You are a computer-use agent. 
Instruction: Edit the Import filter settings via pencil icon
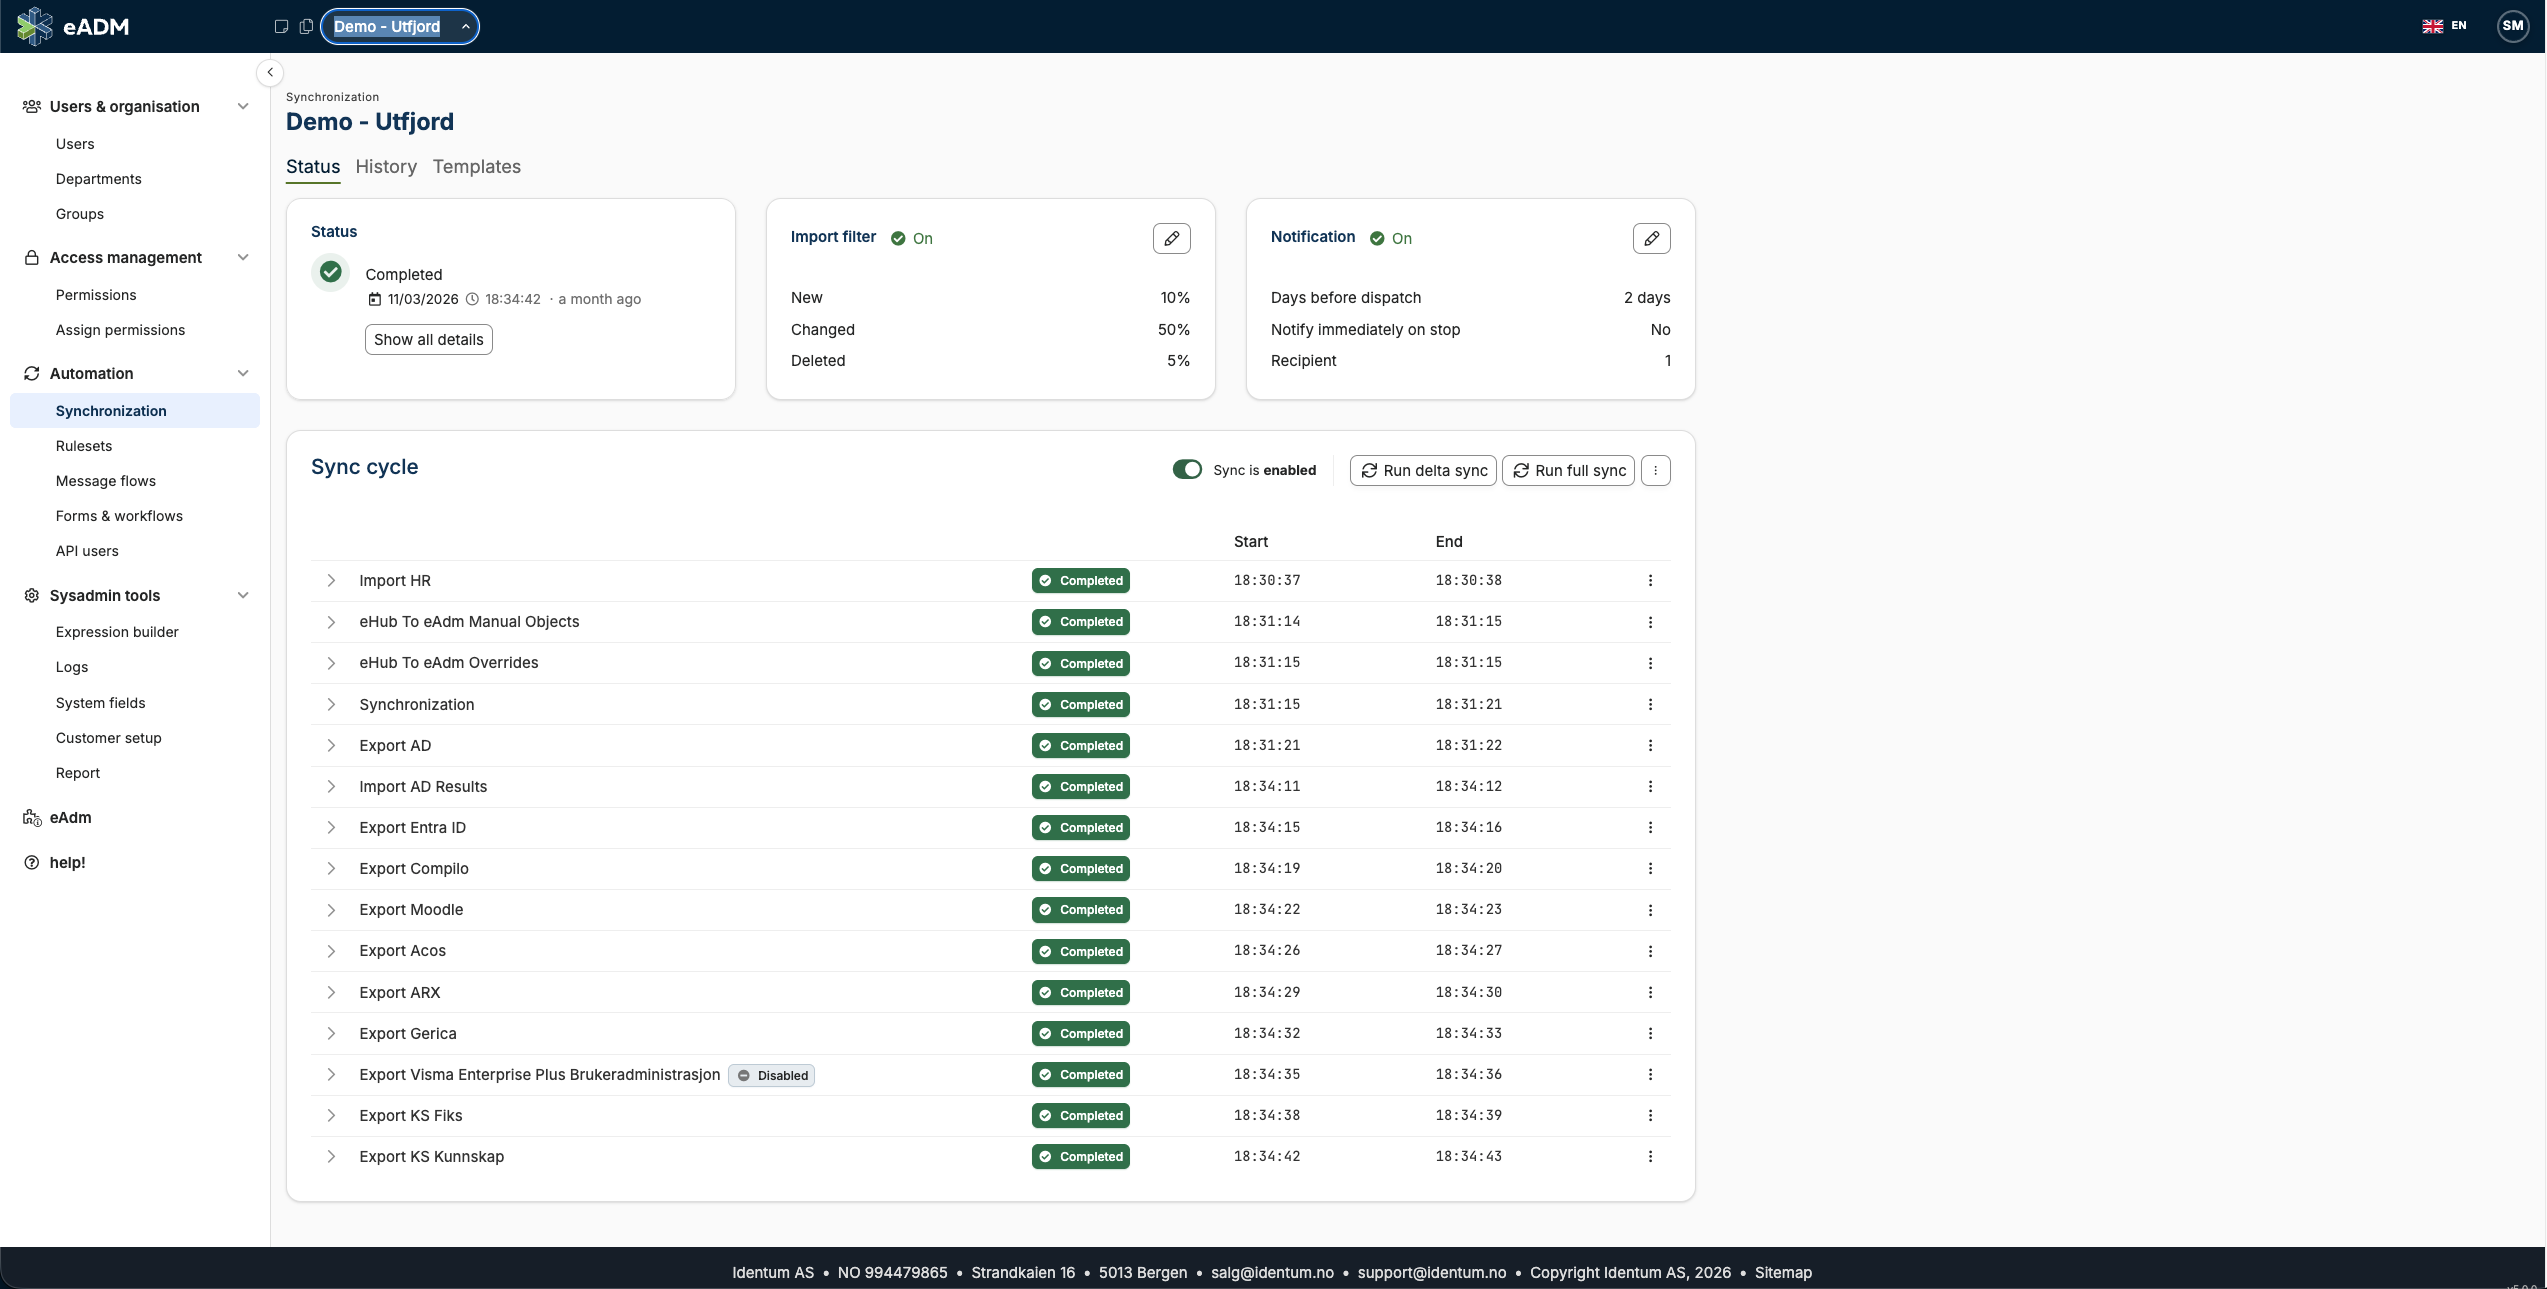1171,238
